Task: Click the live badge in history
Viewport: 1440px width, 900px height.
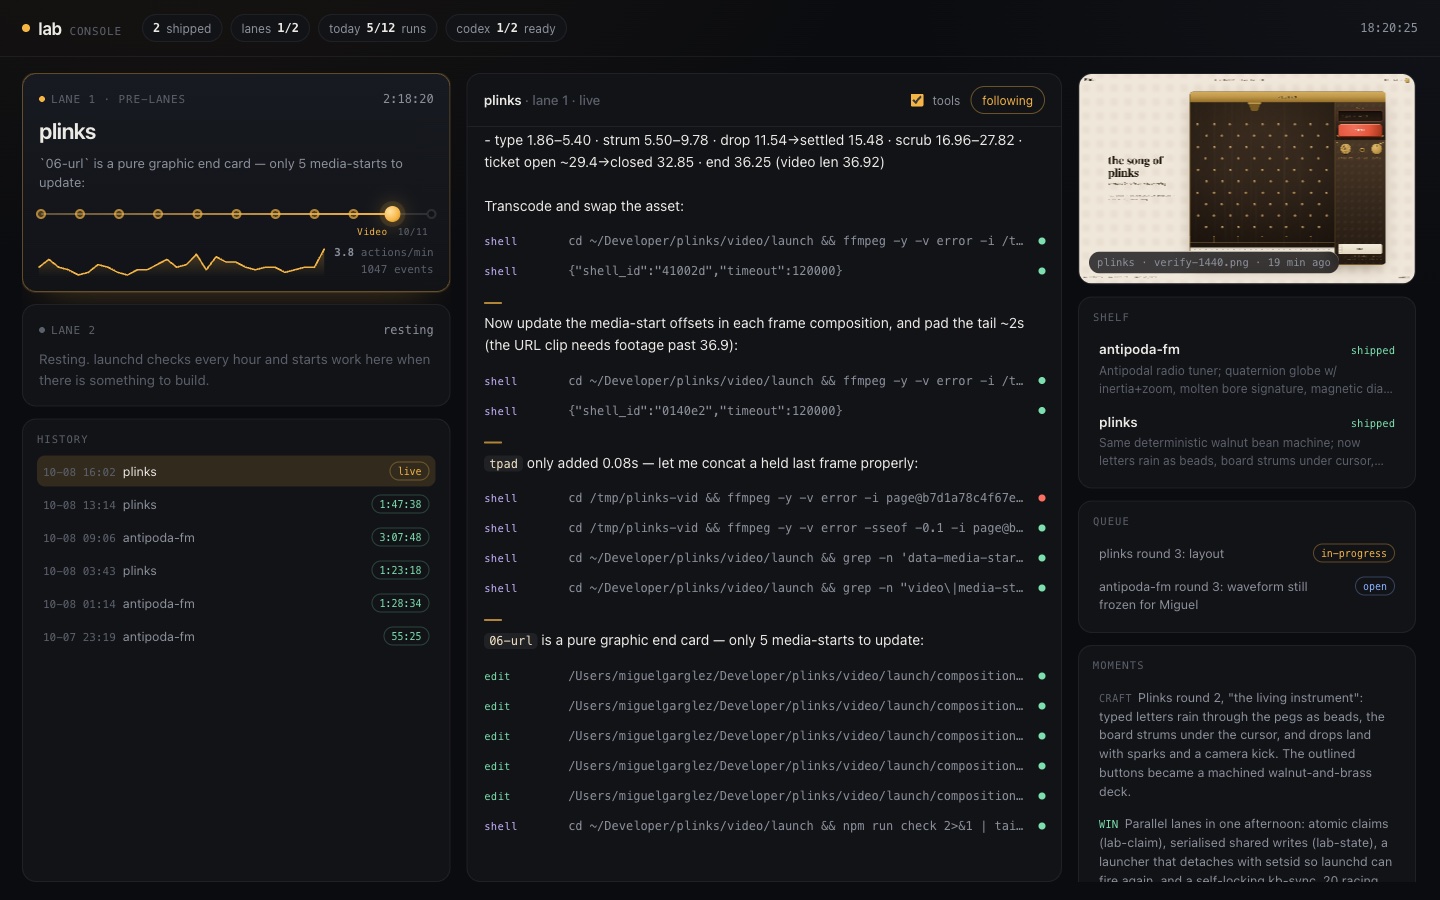Action: (410, 471)
